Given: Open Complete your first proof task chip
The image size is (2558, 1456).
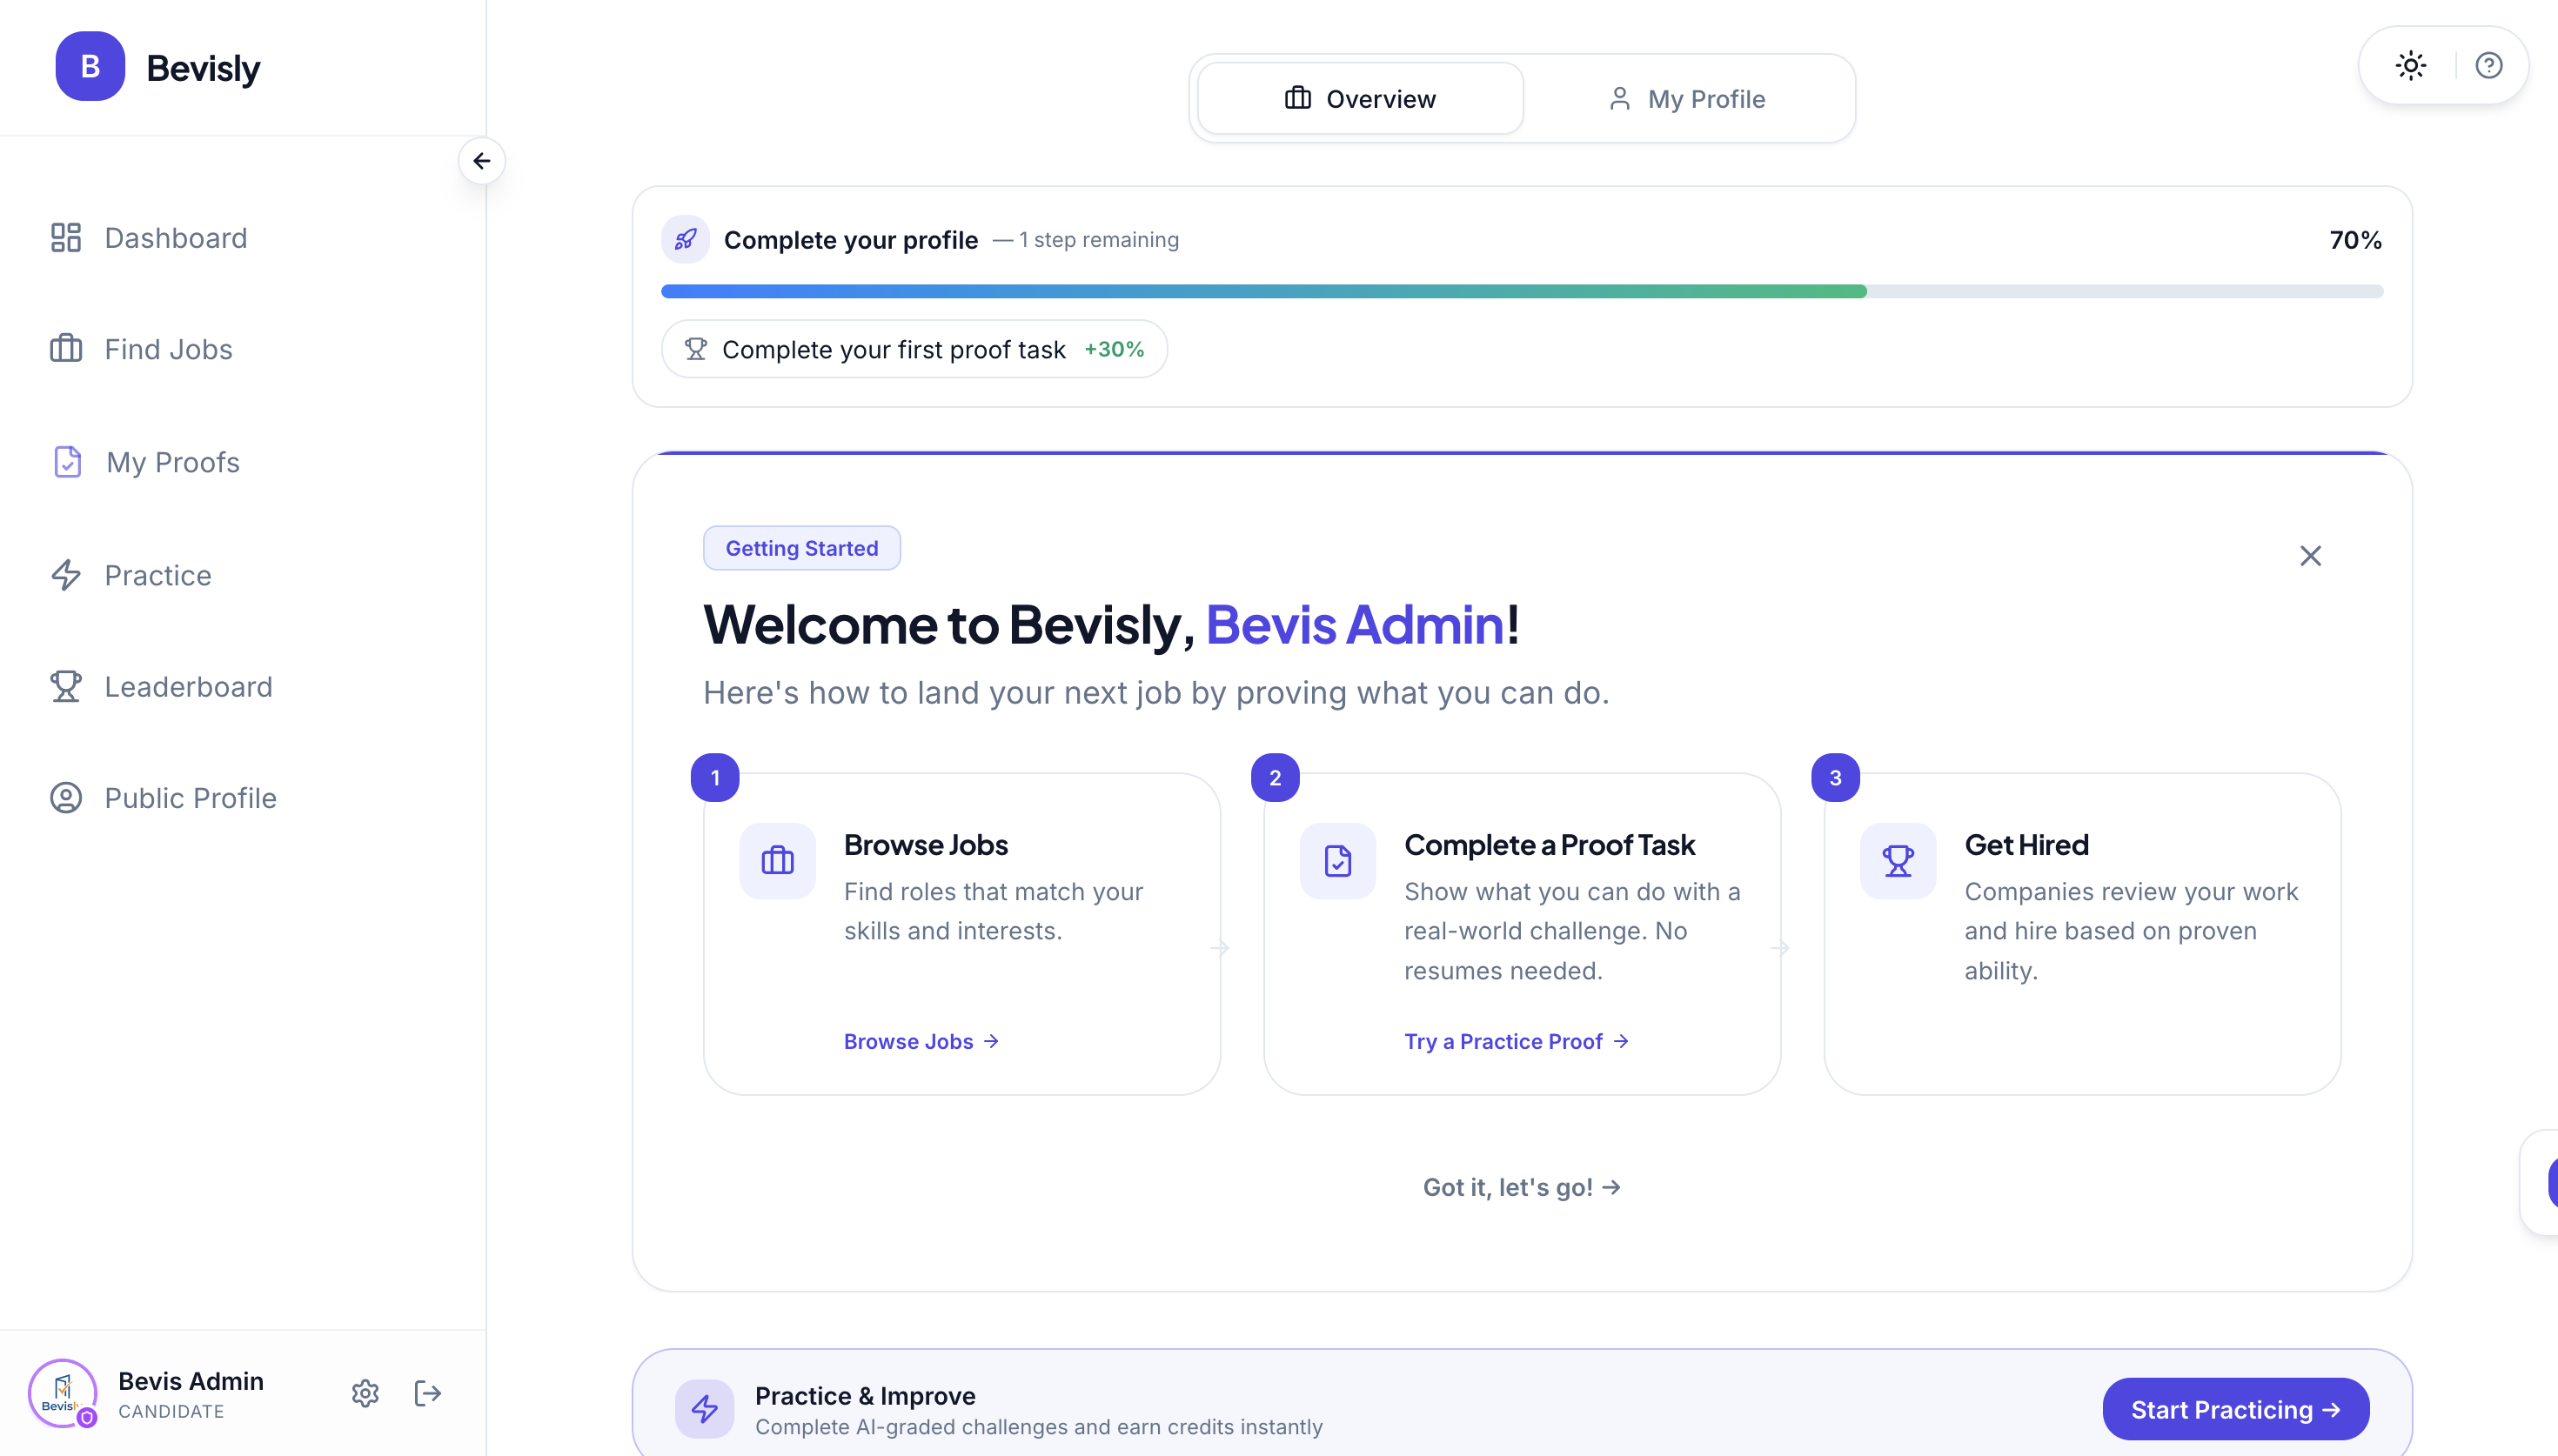Looking at the screenshot, I should point(914,349).
